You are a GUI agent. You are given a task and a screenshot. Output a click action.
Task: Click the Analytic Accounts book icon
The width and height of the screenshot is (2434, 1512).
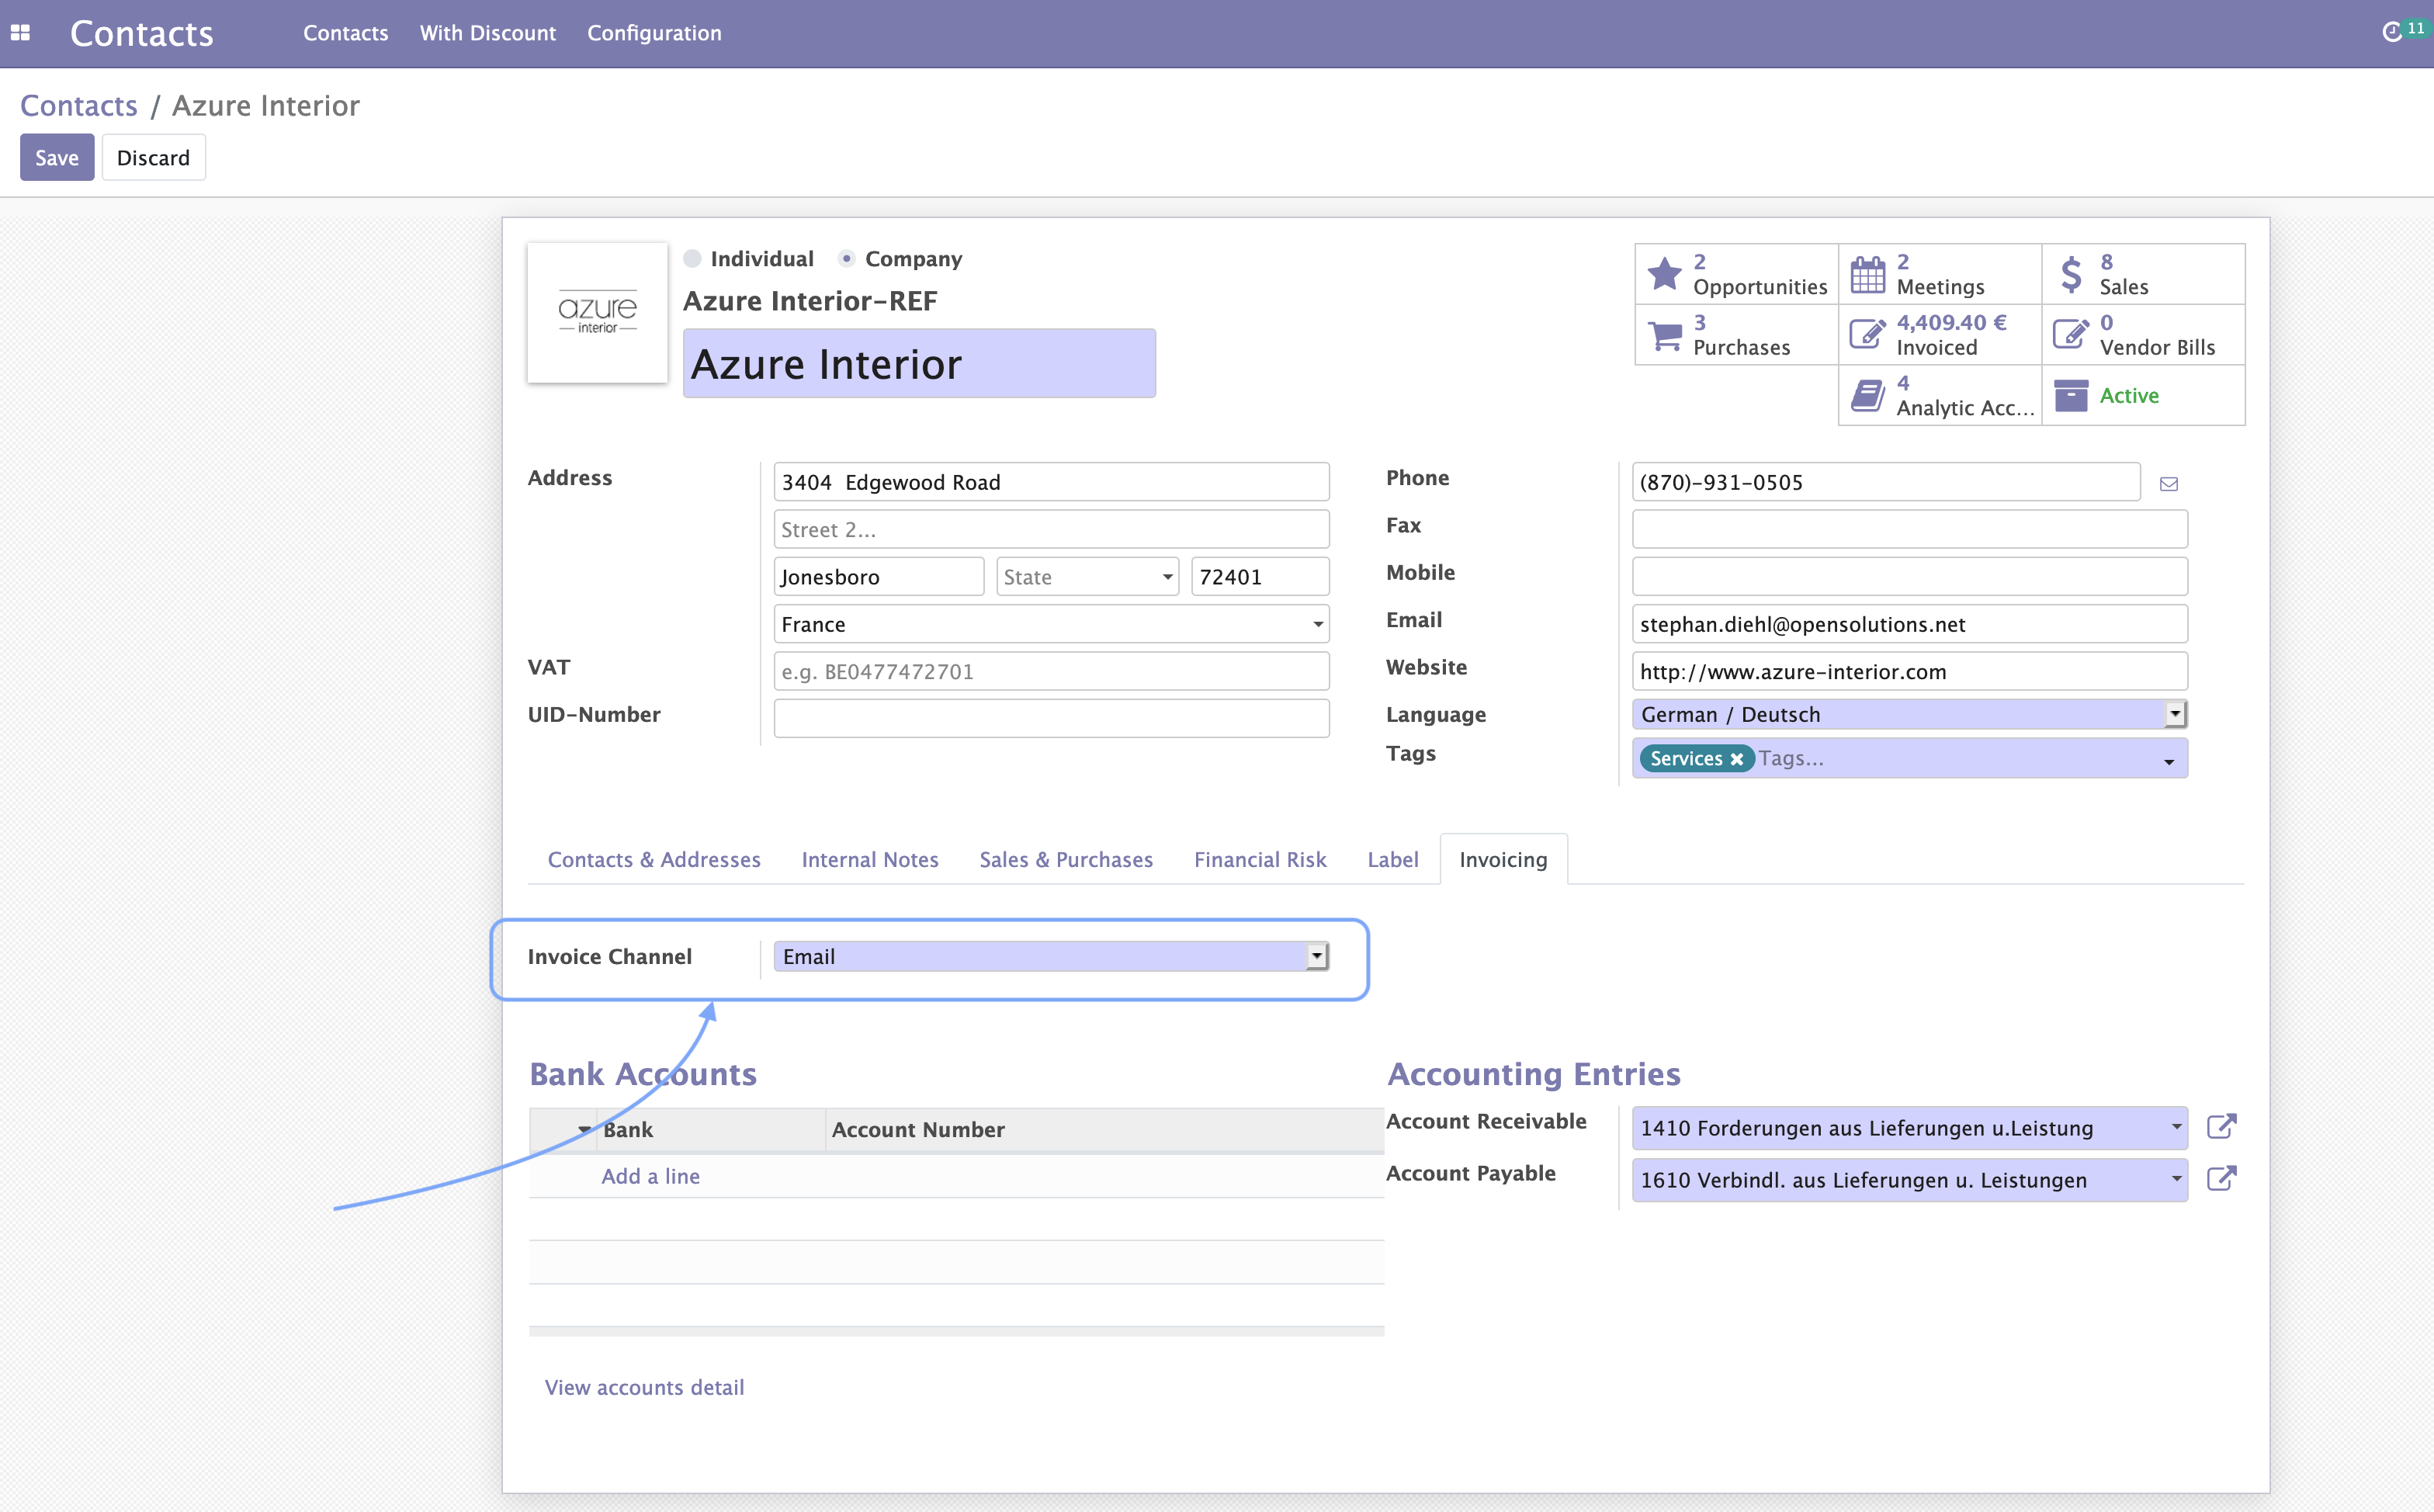(1866, 395)
